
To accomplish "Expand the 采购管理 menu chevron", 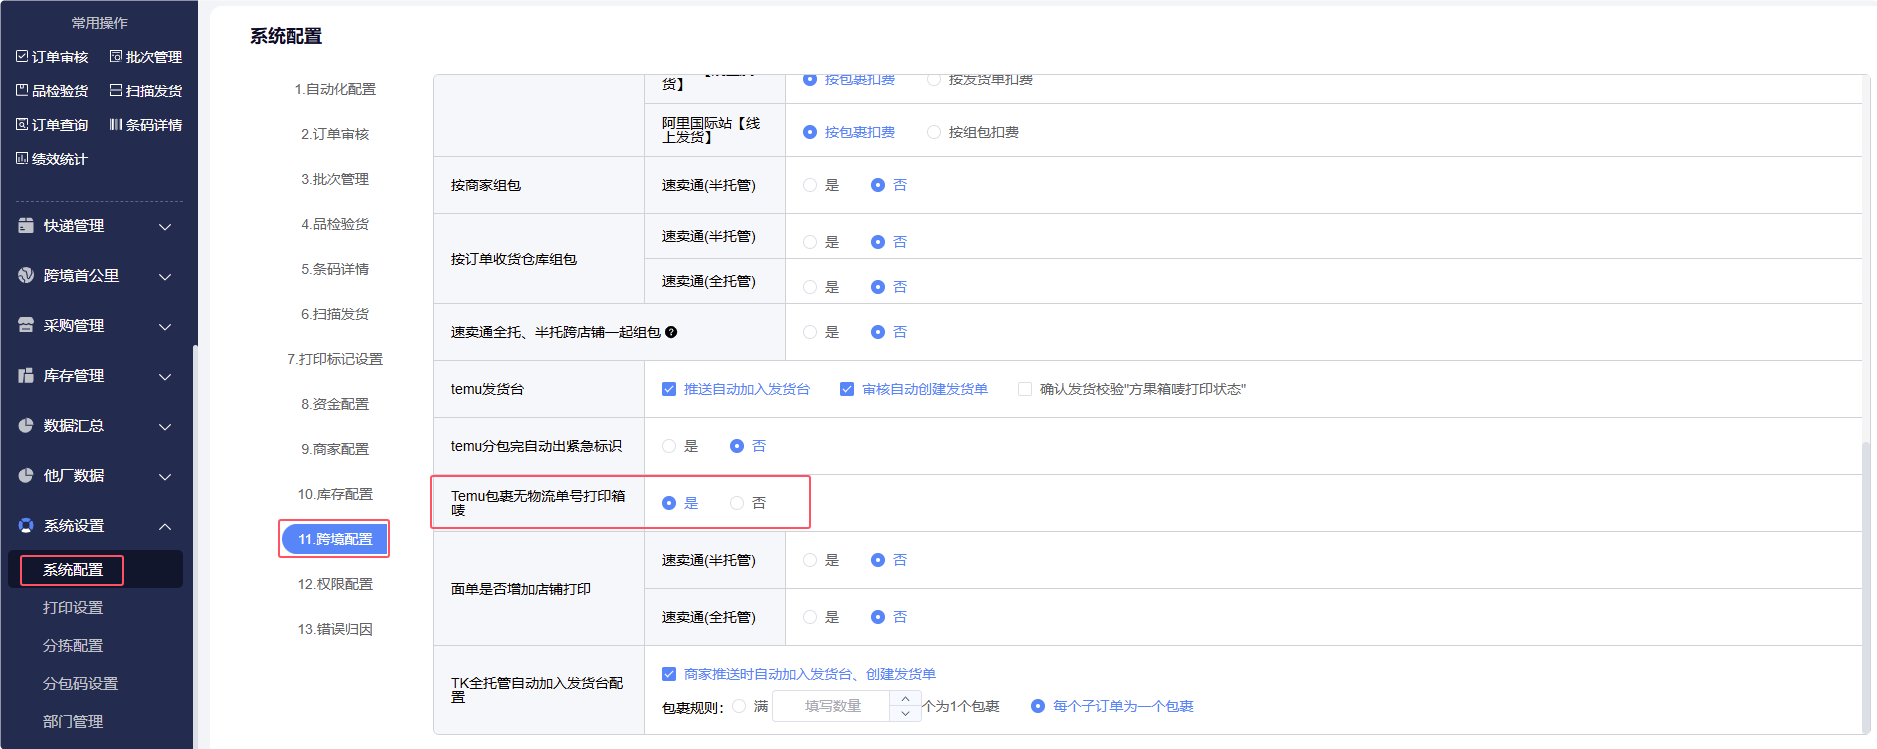I will pyautogui.click(x=165, y=326).
